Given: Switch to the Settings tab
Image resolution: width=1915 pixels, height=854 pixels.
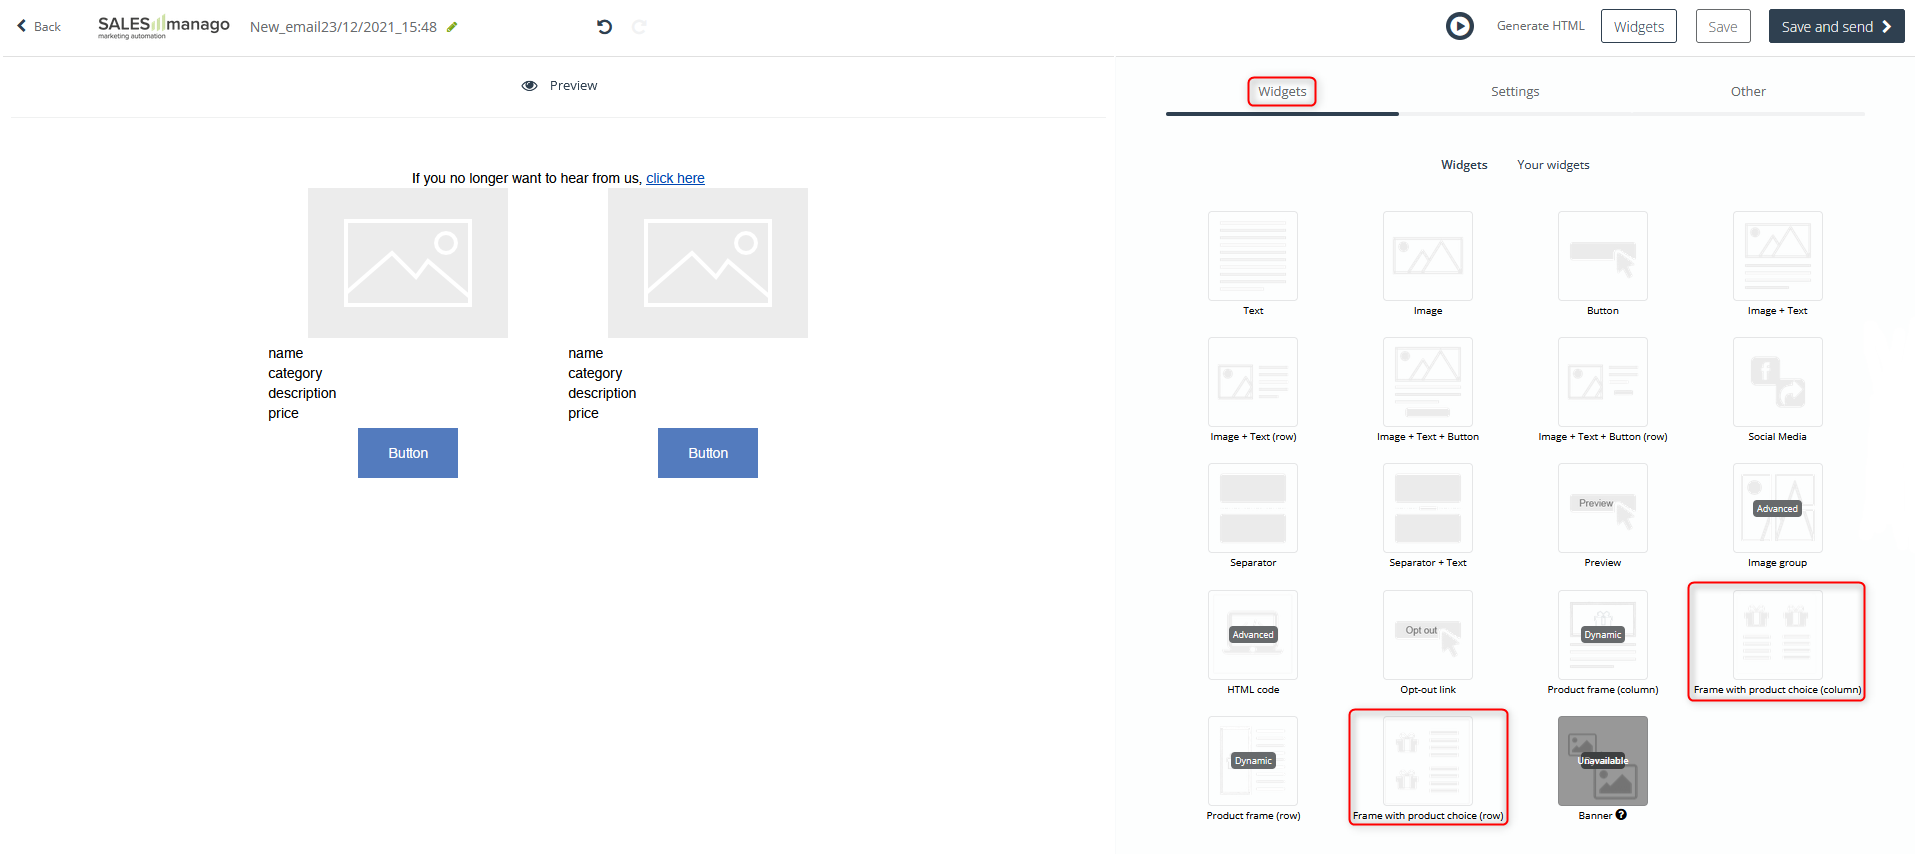Looking at the screenshot, I should click(x=1515, y=91).
